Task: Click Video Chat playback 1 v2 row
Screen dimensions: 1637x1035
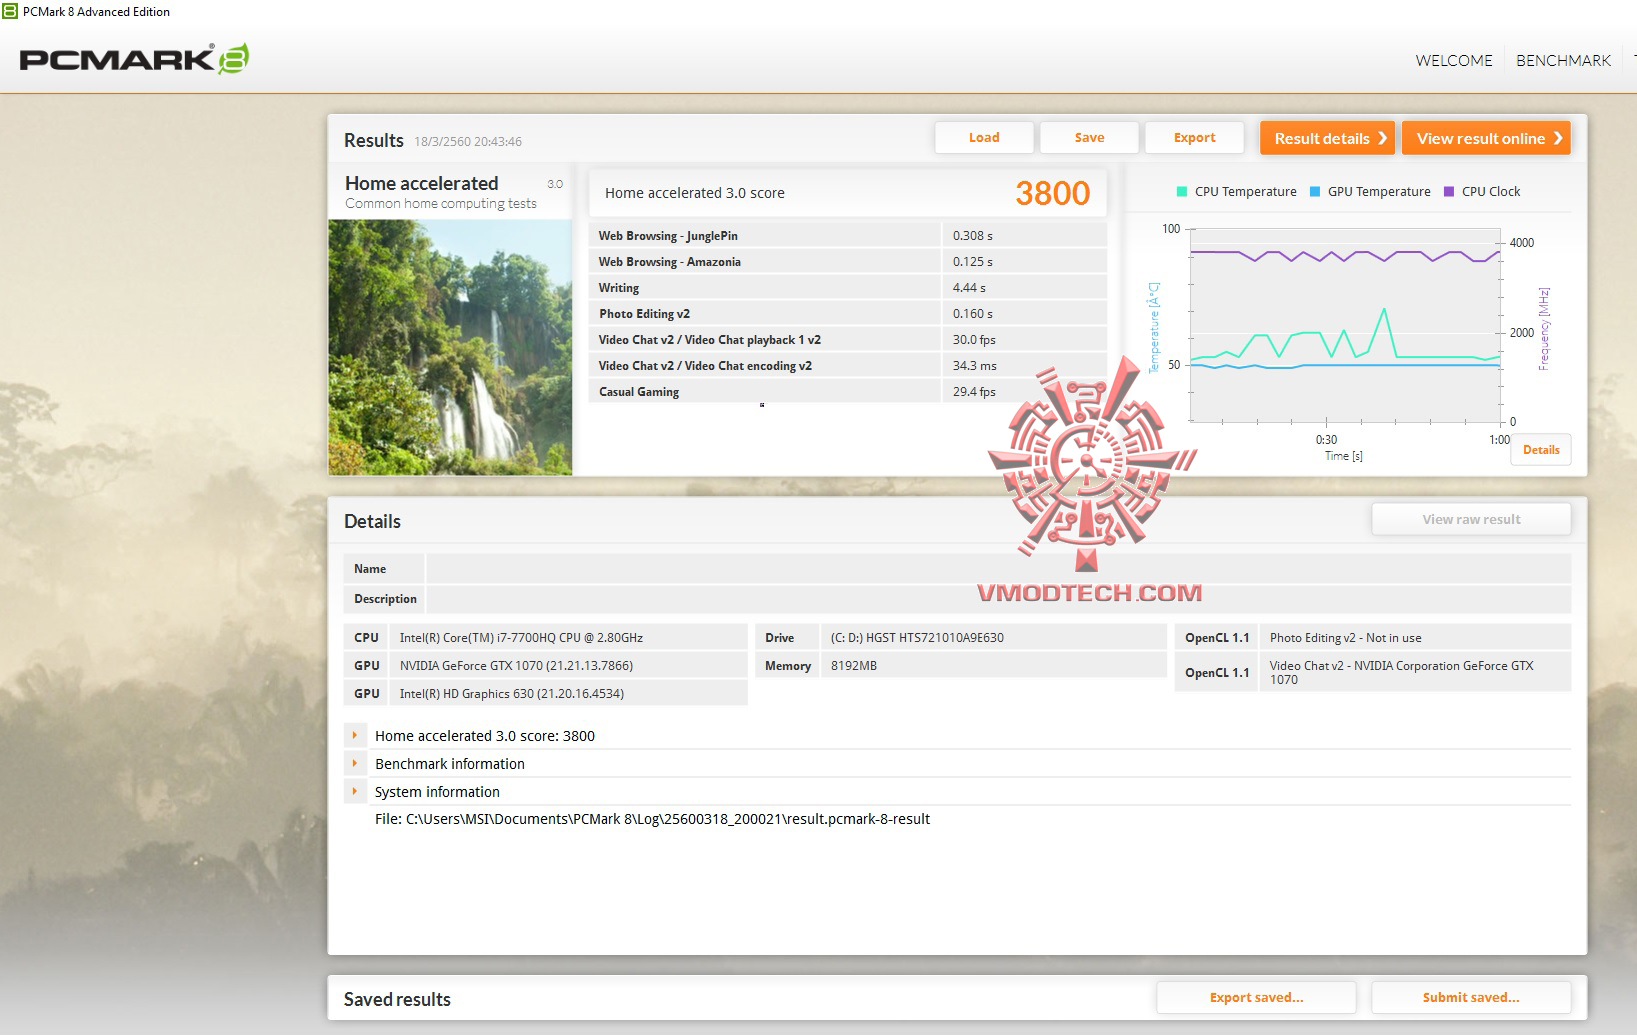Action: (848, 340)
